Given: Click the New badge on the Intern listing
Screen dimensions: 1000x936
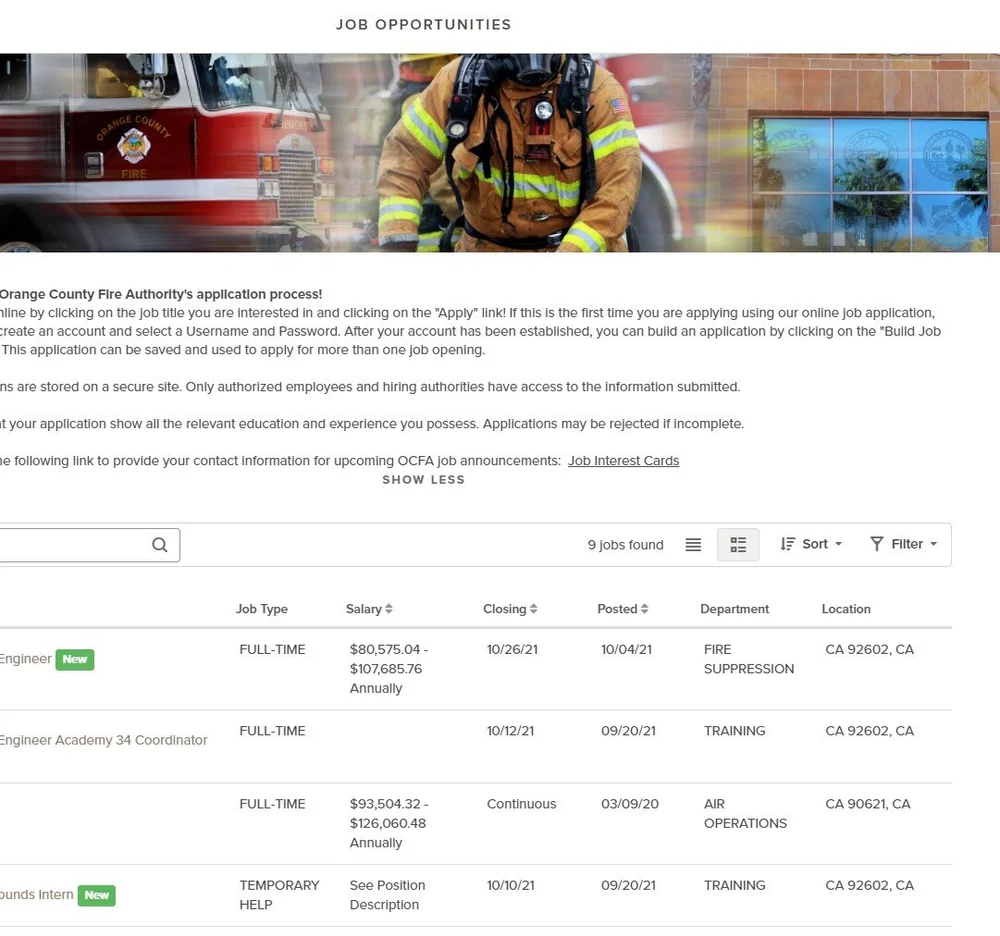Looking at the screenshot, I should click(96, 895).
